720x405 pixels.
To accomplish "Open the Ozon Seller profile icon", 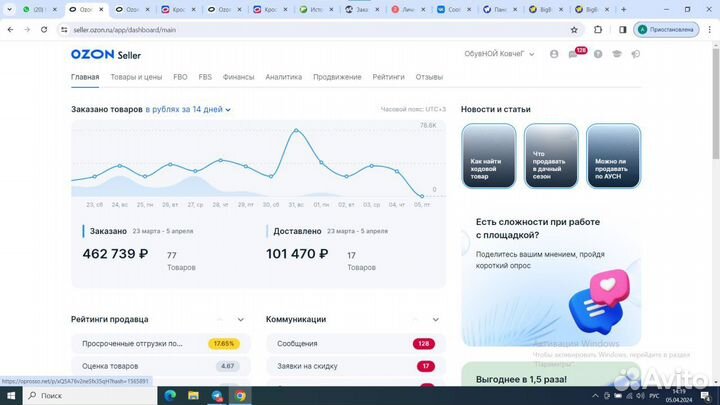I will pyautogui.click(x=554, y=54).
